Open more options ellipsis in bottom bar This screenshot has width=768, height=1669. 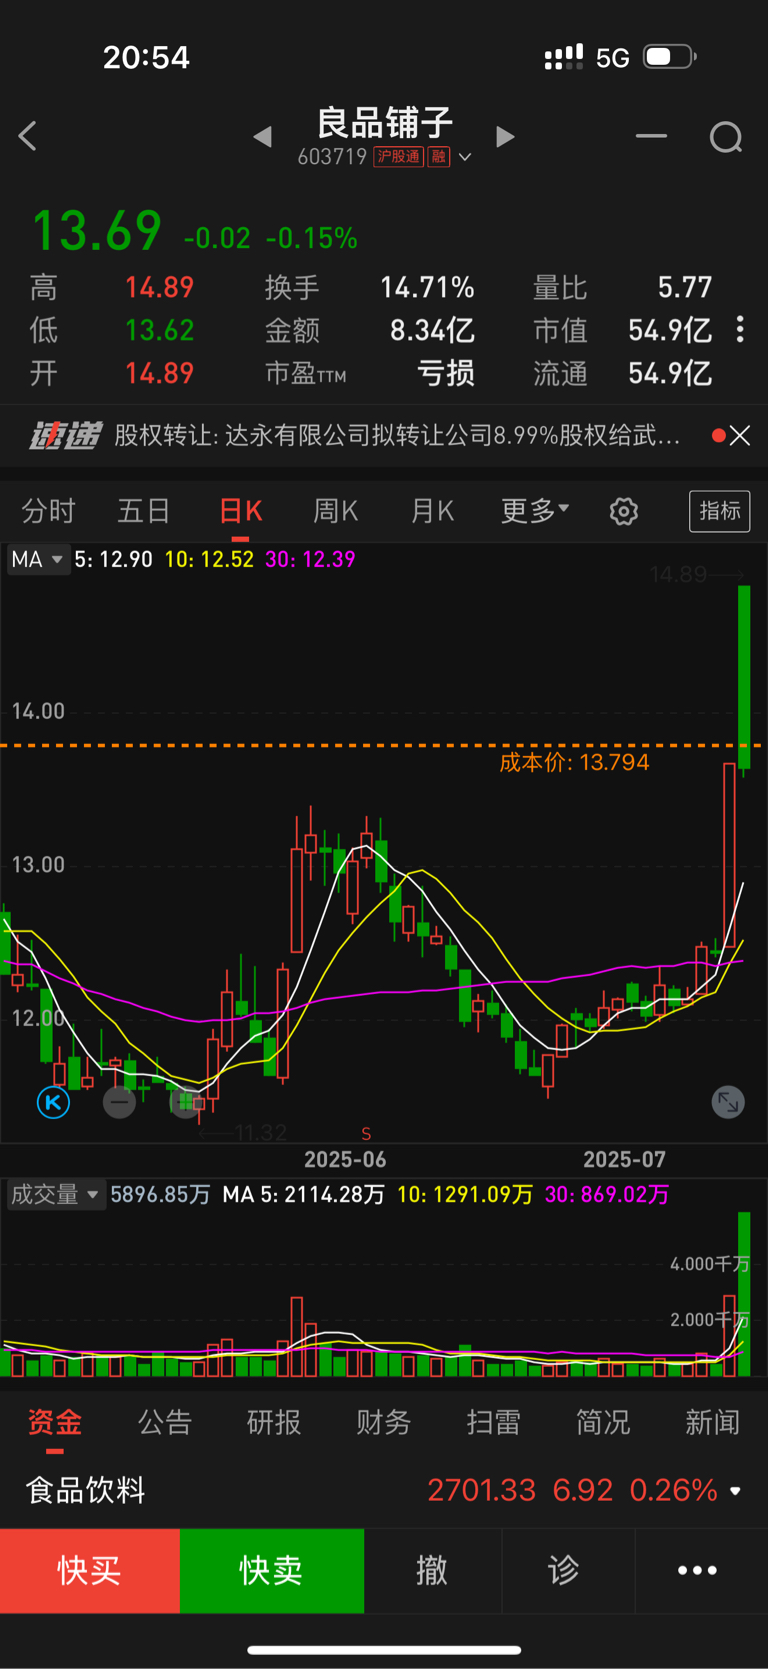(697, 1570)
